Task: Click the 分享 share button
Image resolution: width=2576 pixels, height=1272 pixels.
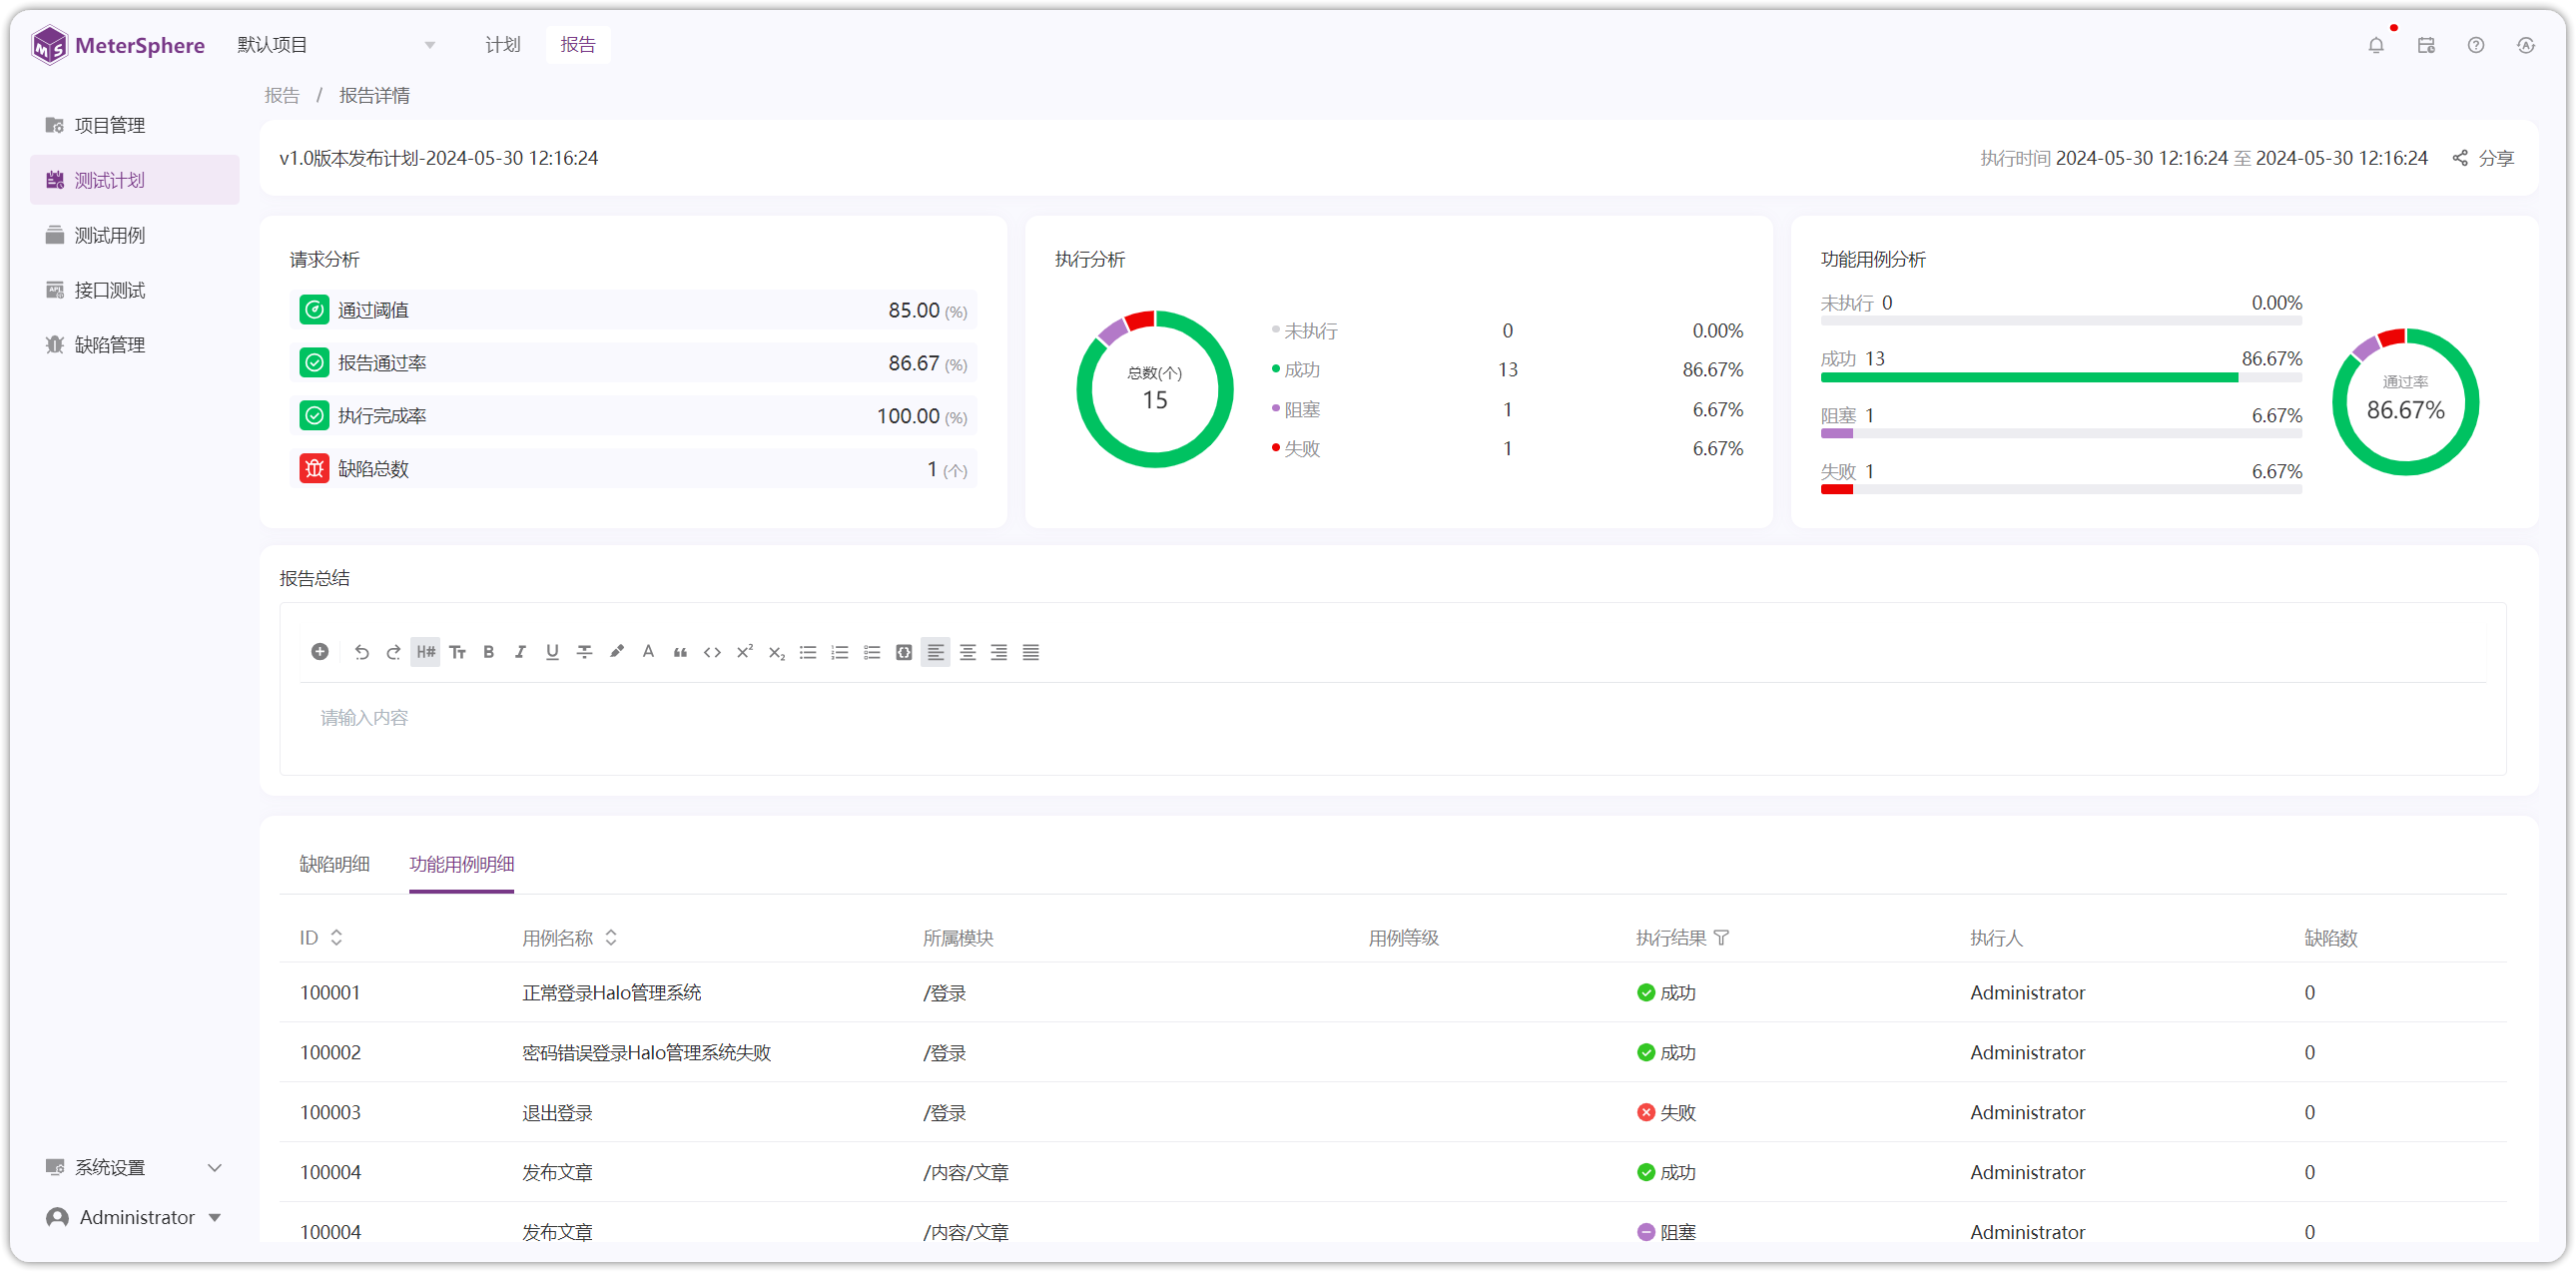Action: tap(2484, 158)
